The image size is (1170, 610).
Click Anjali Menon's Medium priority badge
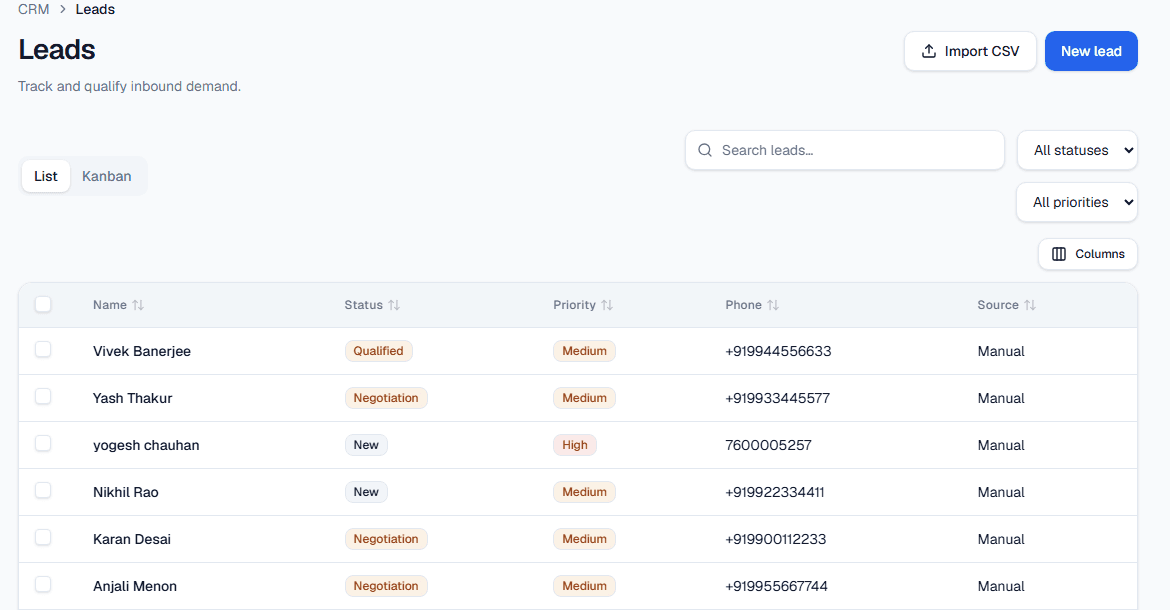coord(584,586)
